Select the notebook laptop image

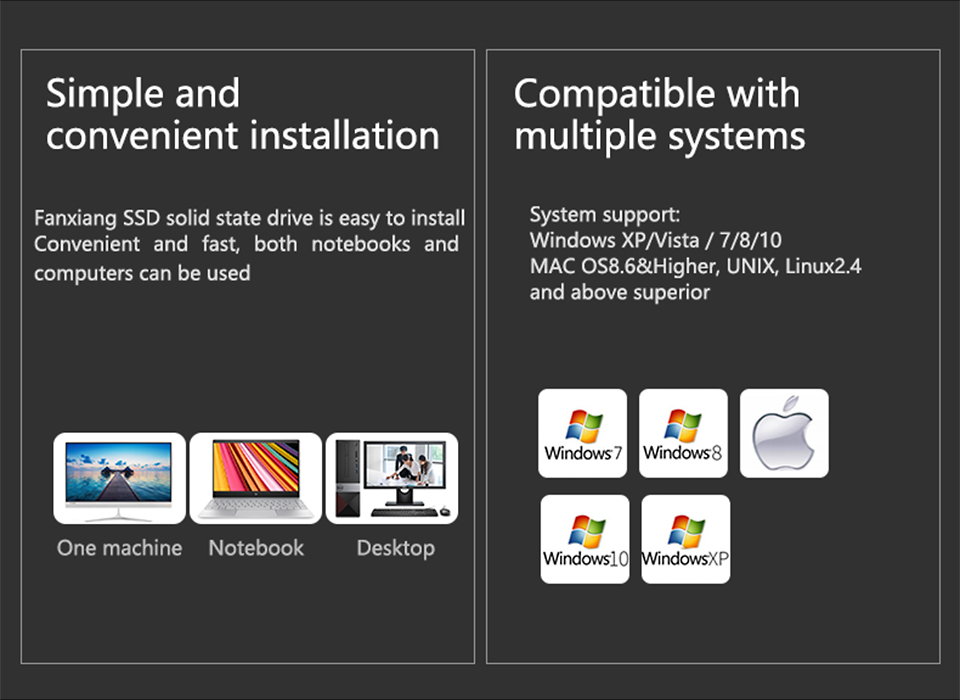(x=255, y=478)
